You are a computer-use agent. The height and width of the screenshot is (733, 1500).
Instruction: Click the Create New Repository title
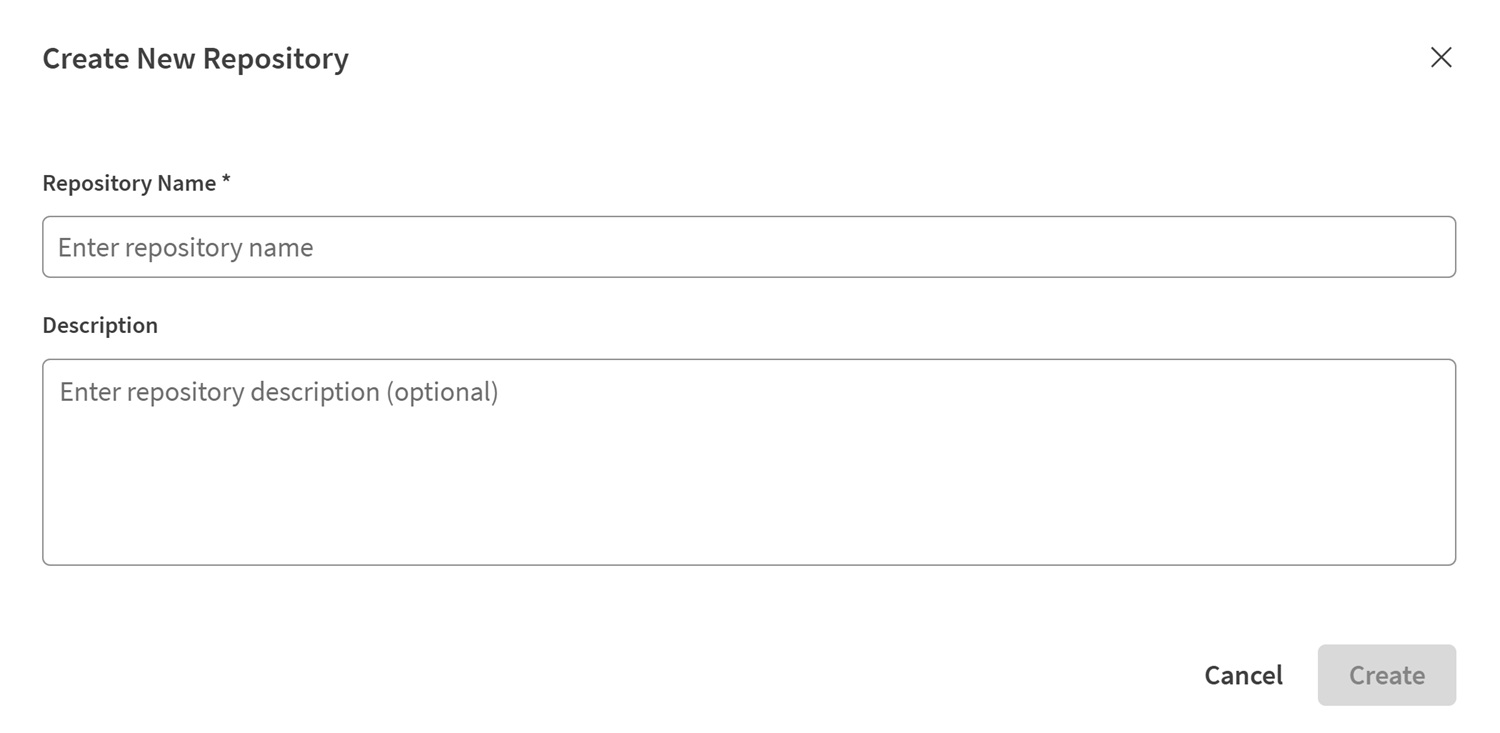click(194, 58)
